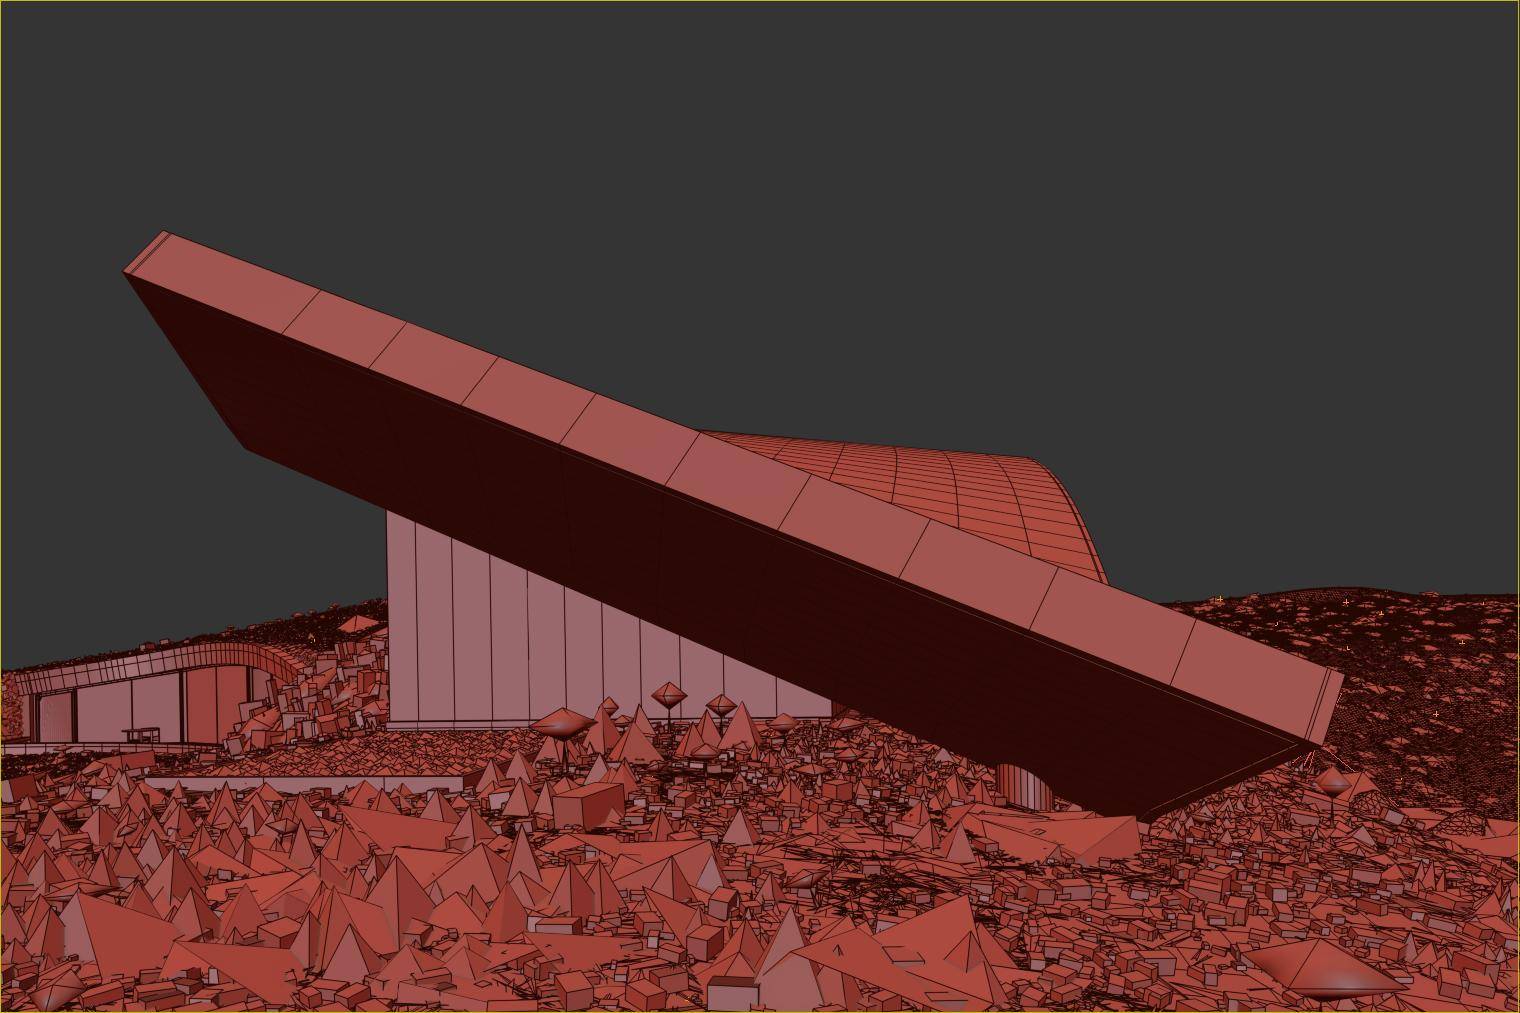Select the wide mushroom-shaped object on a stem

coord(562,724)
